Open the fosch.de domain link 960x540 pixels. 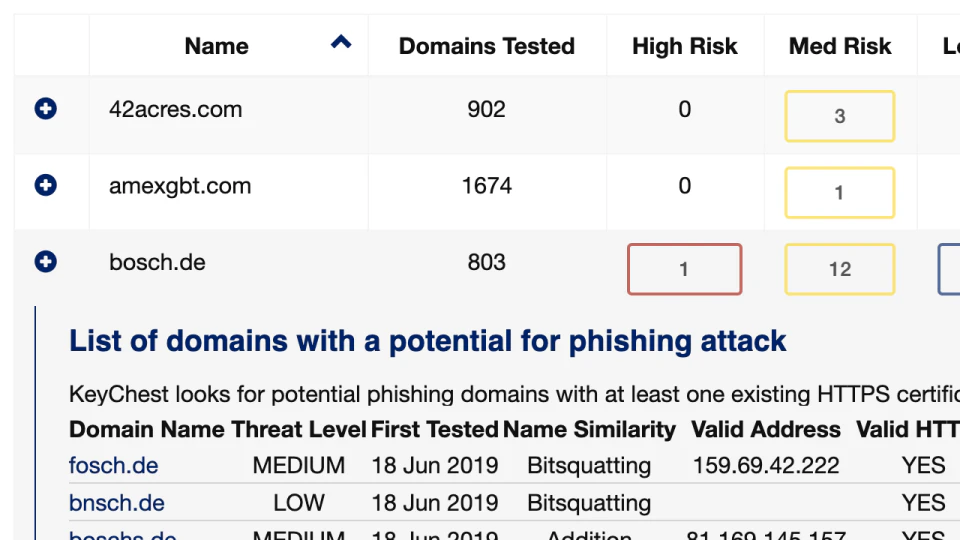click(113, 466)
